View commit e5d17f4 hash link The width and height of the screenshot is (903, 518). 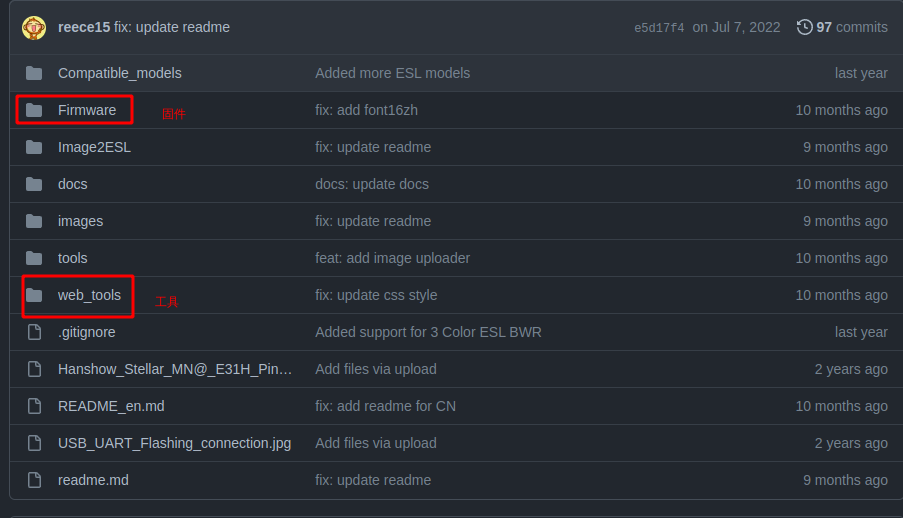pyautogui.click(x=659, y=28)
